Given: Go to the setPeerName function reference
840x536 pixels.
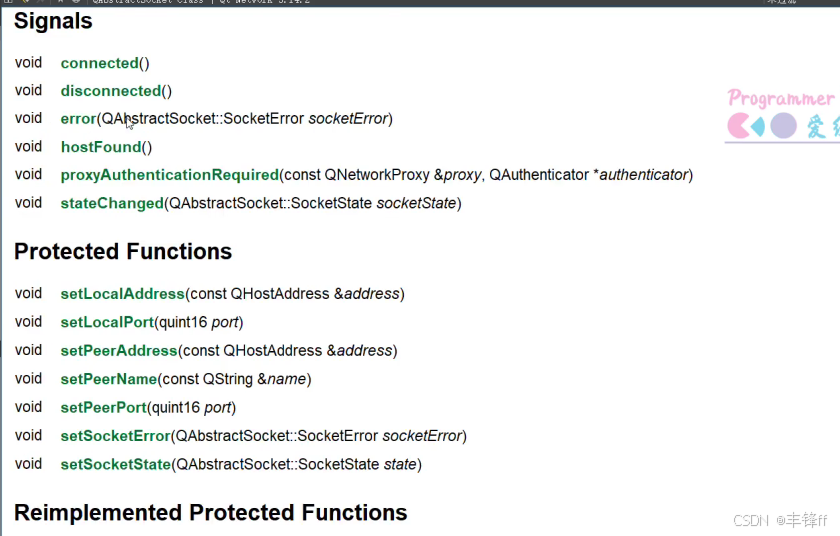Looking at the screenshot, I should pos(109,379).
